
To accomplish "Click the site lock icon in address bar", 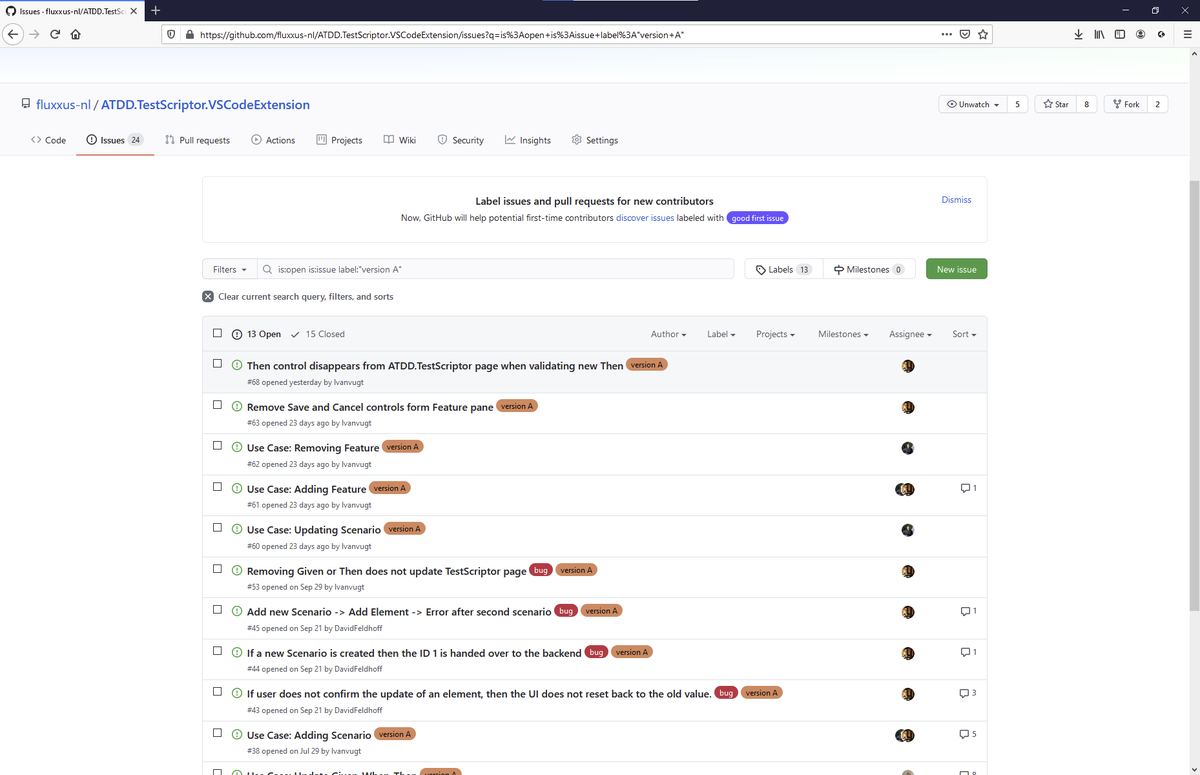I will [188, 34].
